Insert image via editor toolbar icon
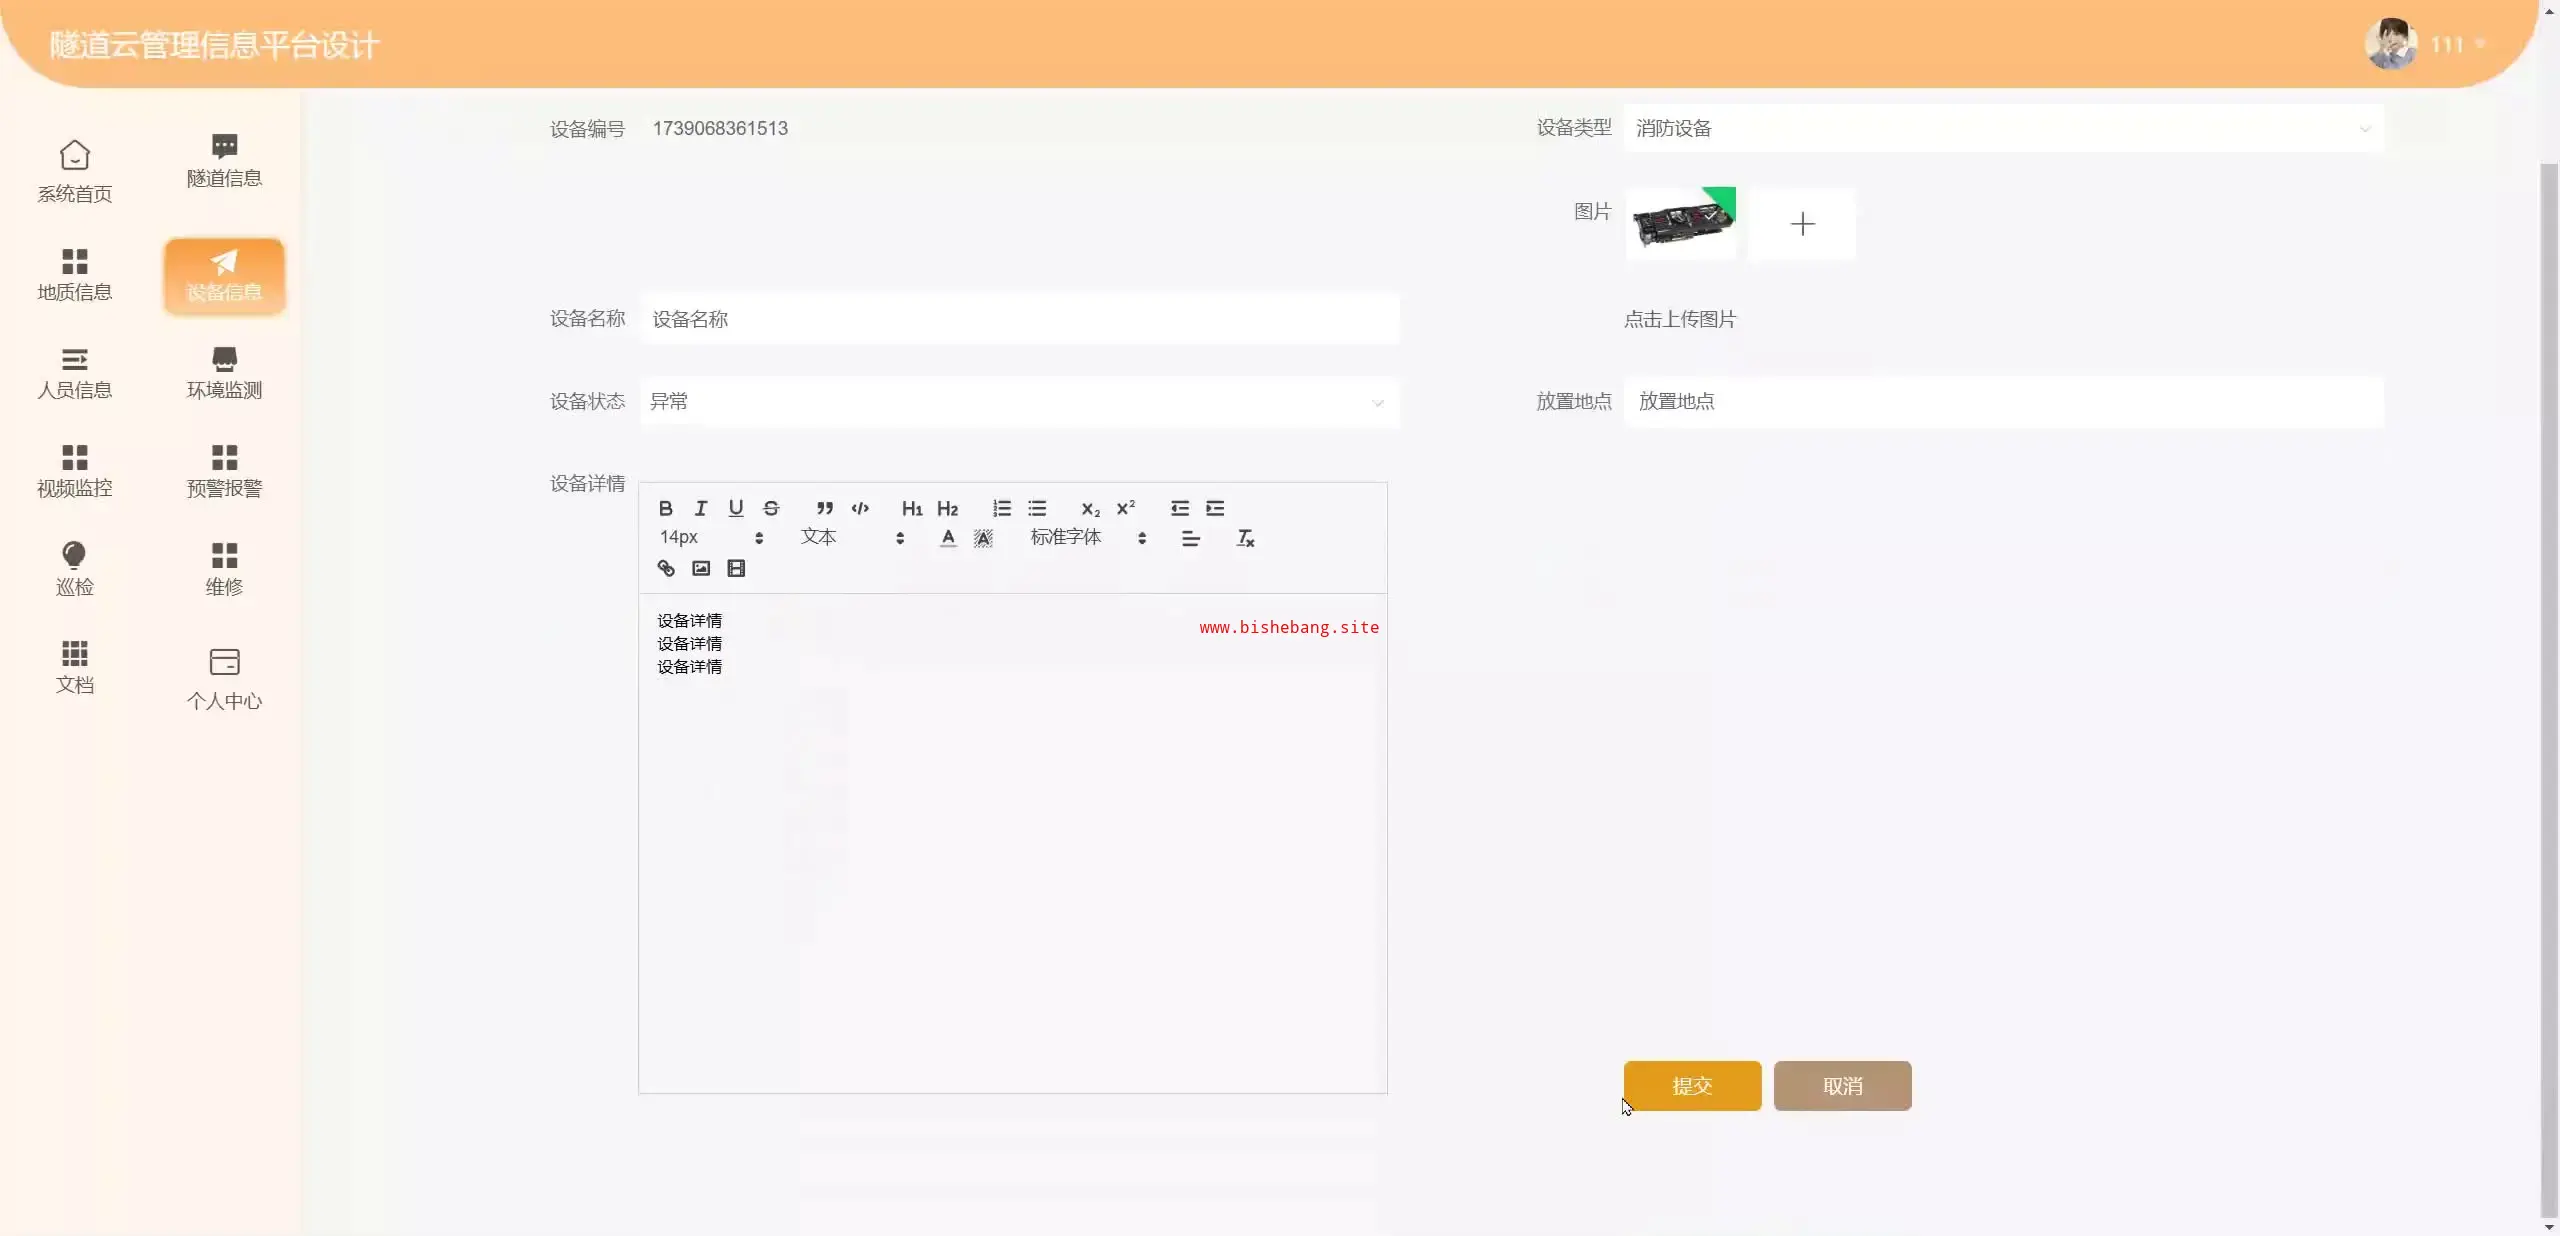Screen dimensions: 2560x1236 click(x=701, y=568)
